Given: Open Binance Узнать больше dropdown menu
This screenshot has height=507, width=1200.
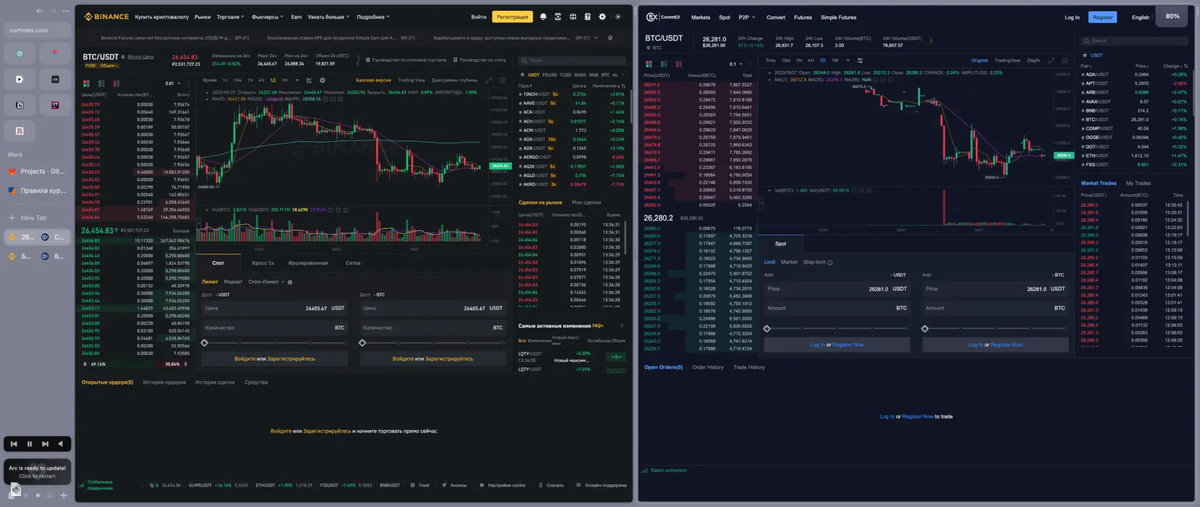Looking at the screenshot, I should coord(331,17).
